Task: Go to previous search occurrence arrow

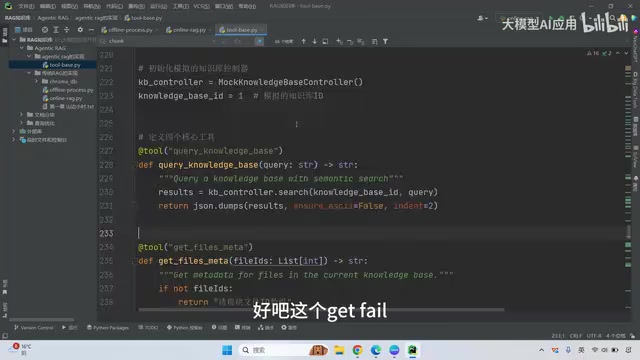Action: pos(303,41)
